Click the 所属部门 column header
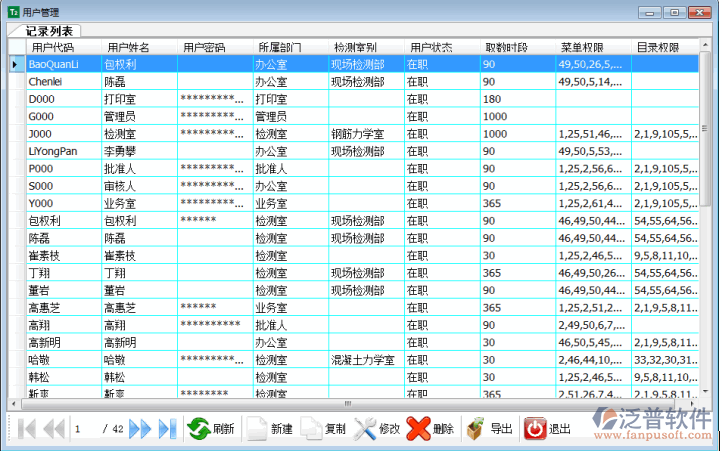 291,47
